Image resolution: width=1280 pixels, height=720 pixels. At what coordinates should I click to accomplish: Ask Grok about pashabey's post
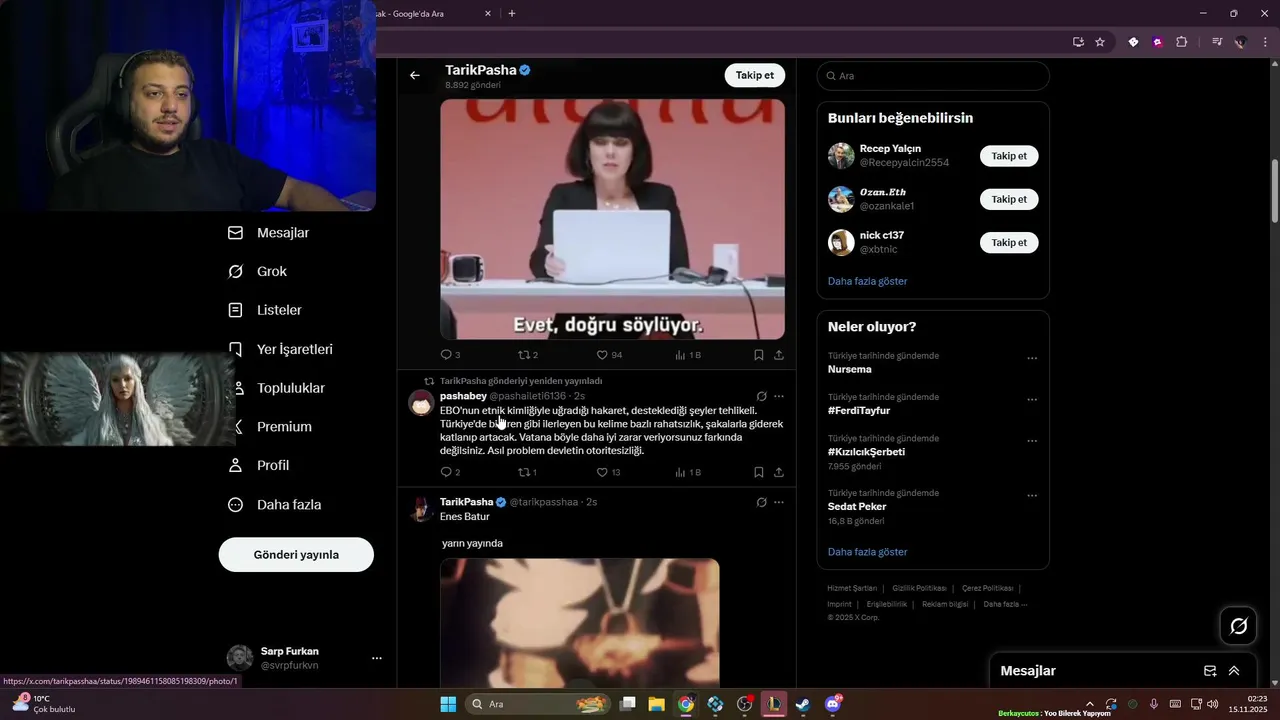pos(762,396)
